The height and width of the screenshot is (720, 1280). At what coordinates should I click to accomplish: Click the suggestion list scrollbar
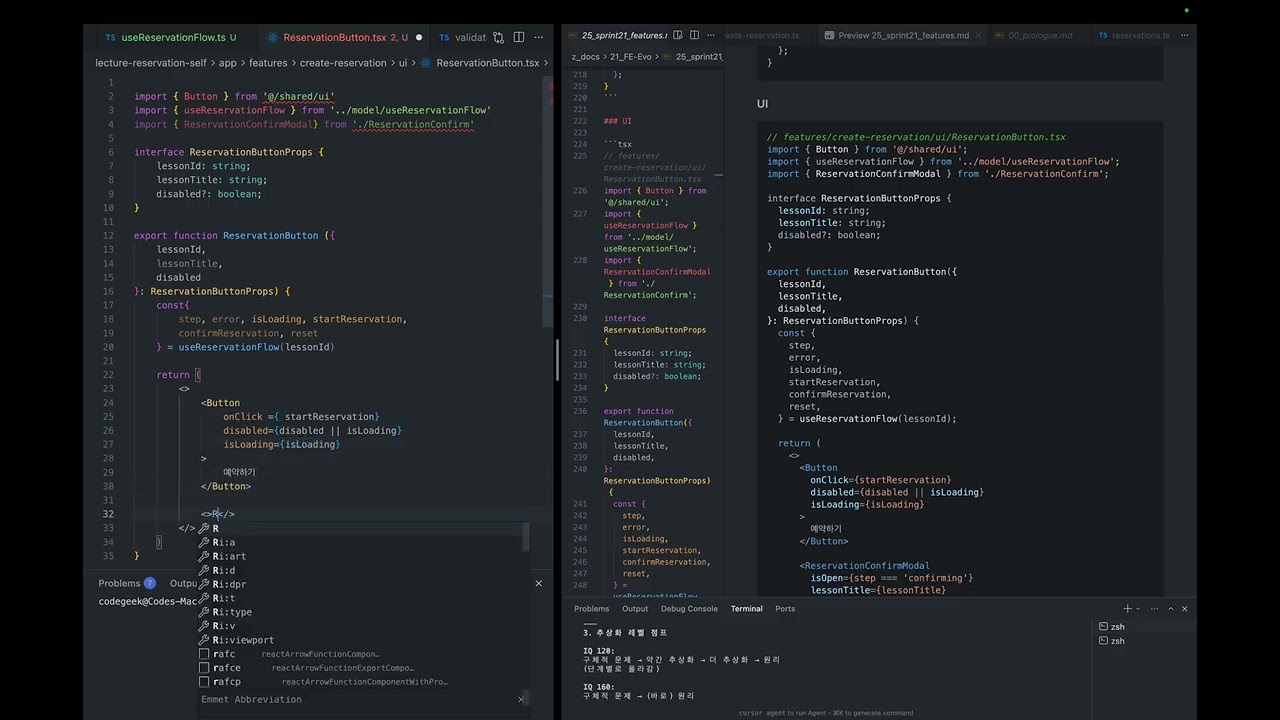pyautogui.click(x=526, y=536)
